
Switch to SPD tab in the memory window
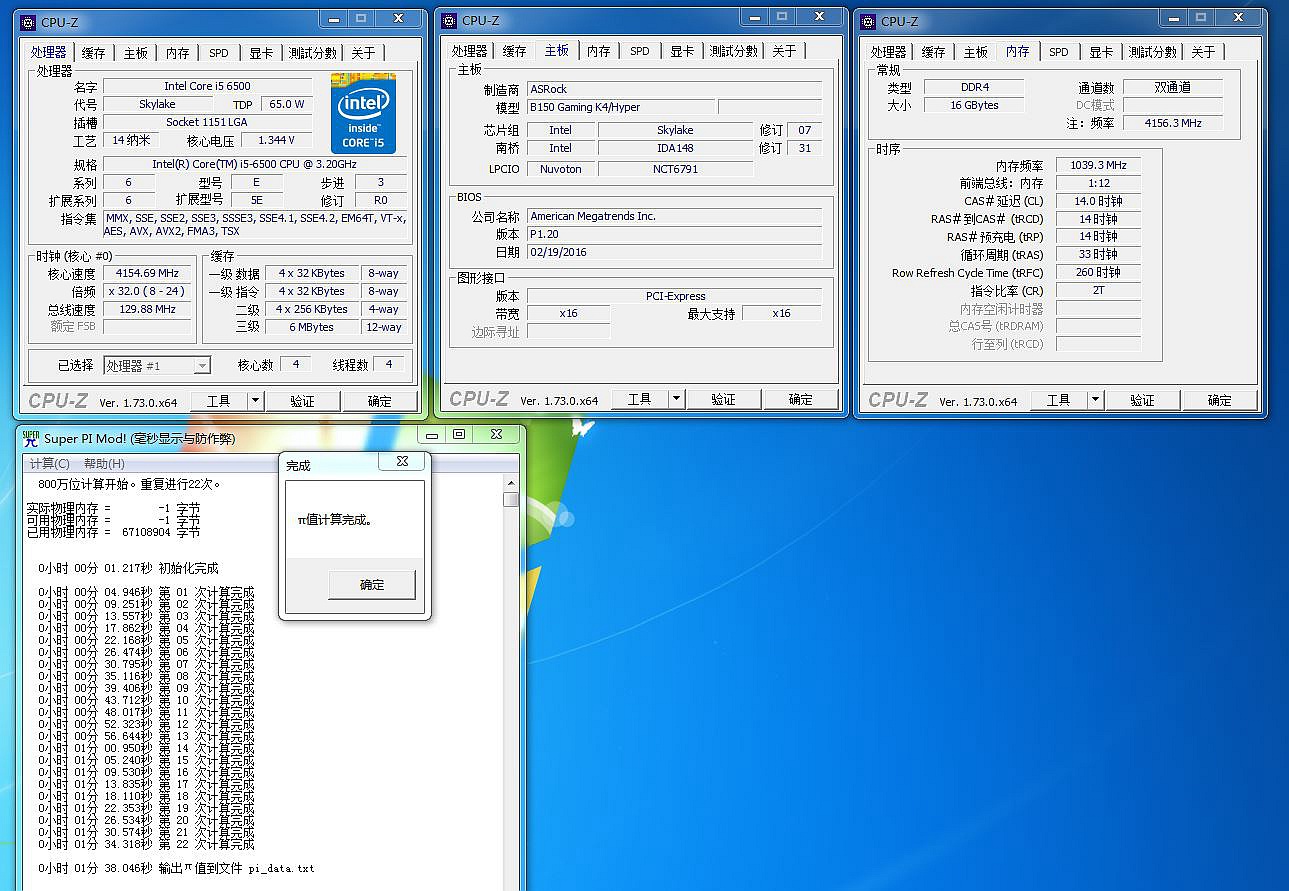point(1058,52)
